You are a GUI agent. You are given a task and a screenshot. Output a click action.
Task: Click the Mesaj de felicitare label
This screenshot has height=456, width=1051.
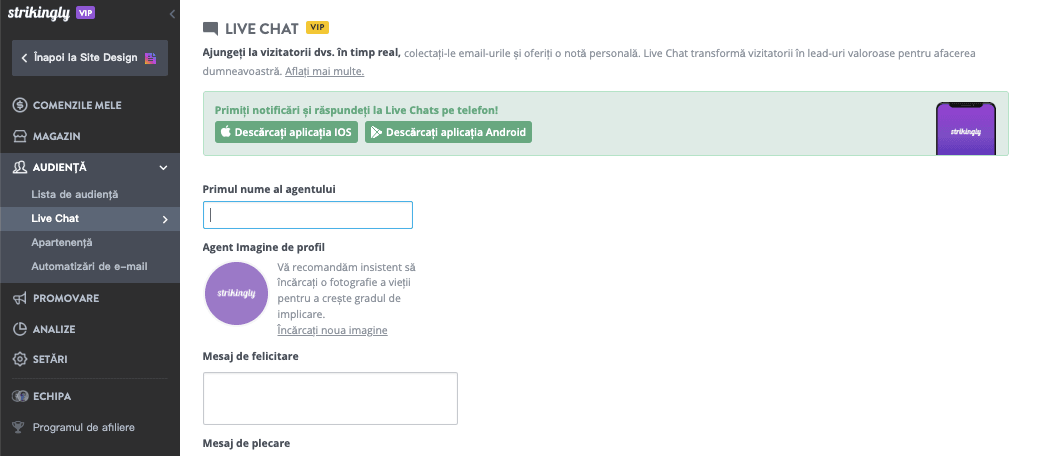pos(251,356)
